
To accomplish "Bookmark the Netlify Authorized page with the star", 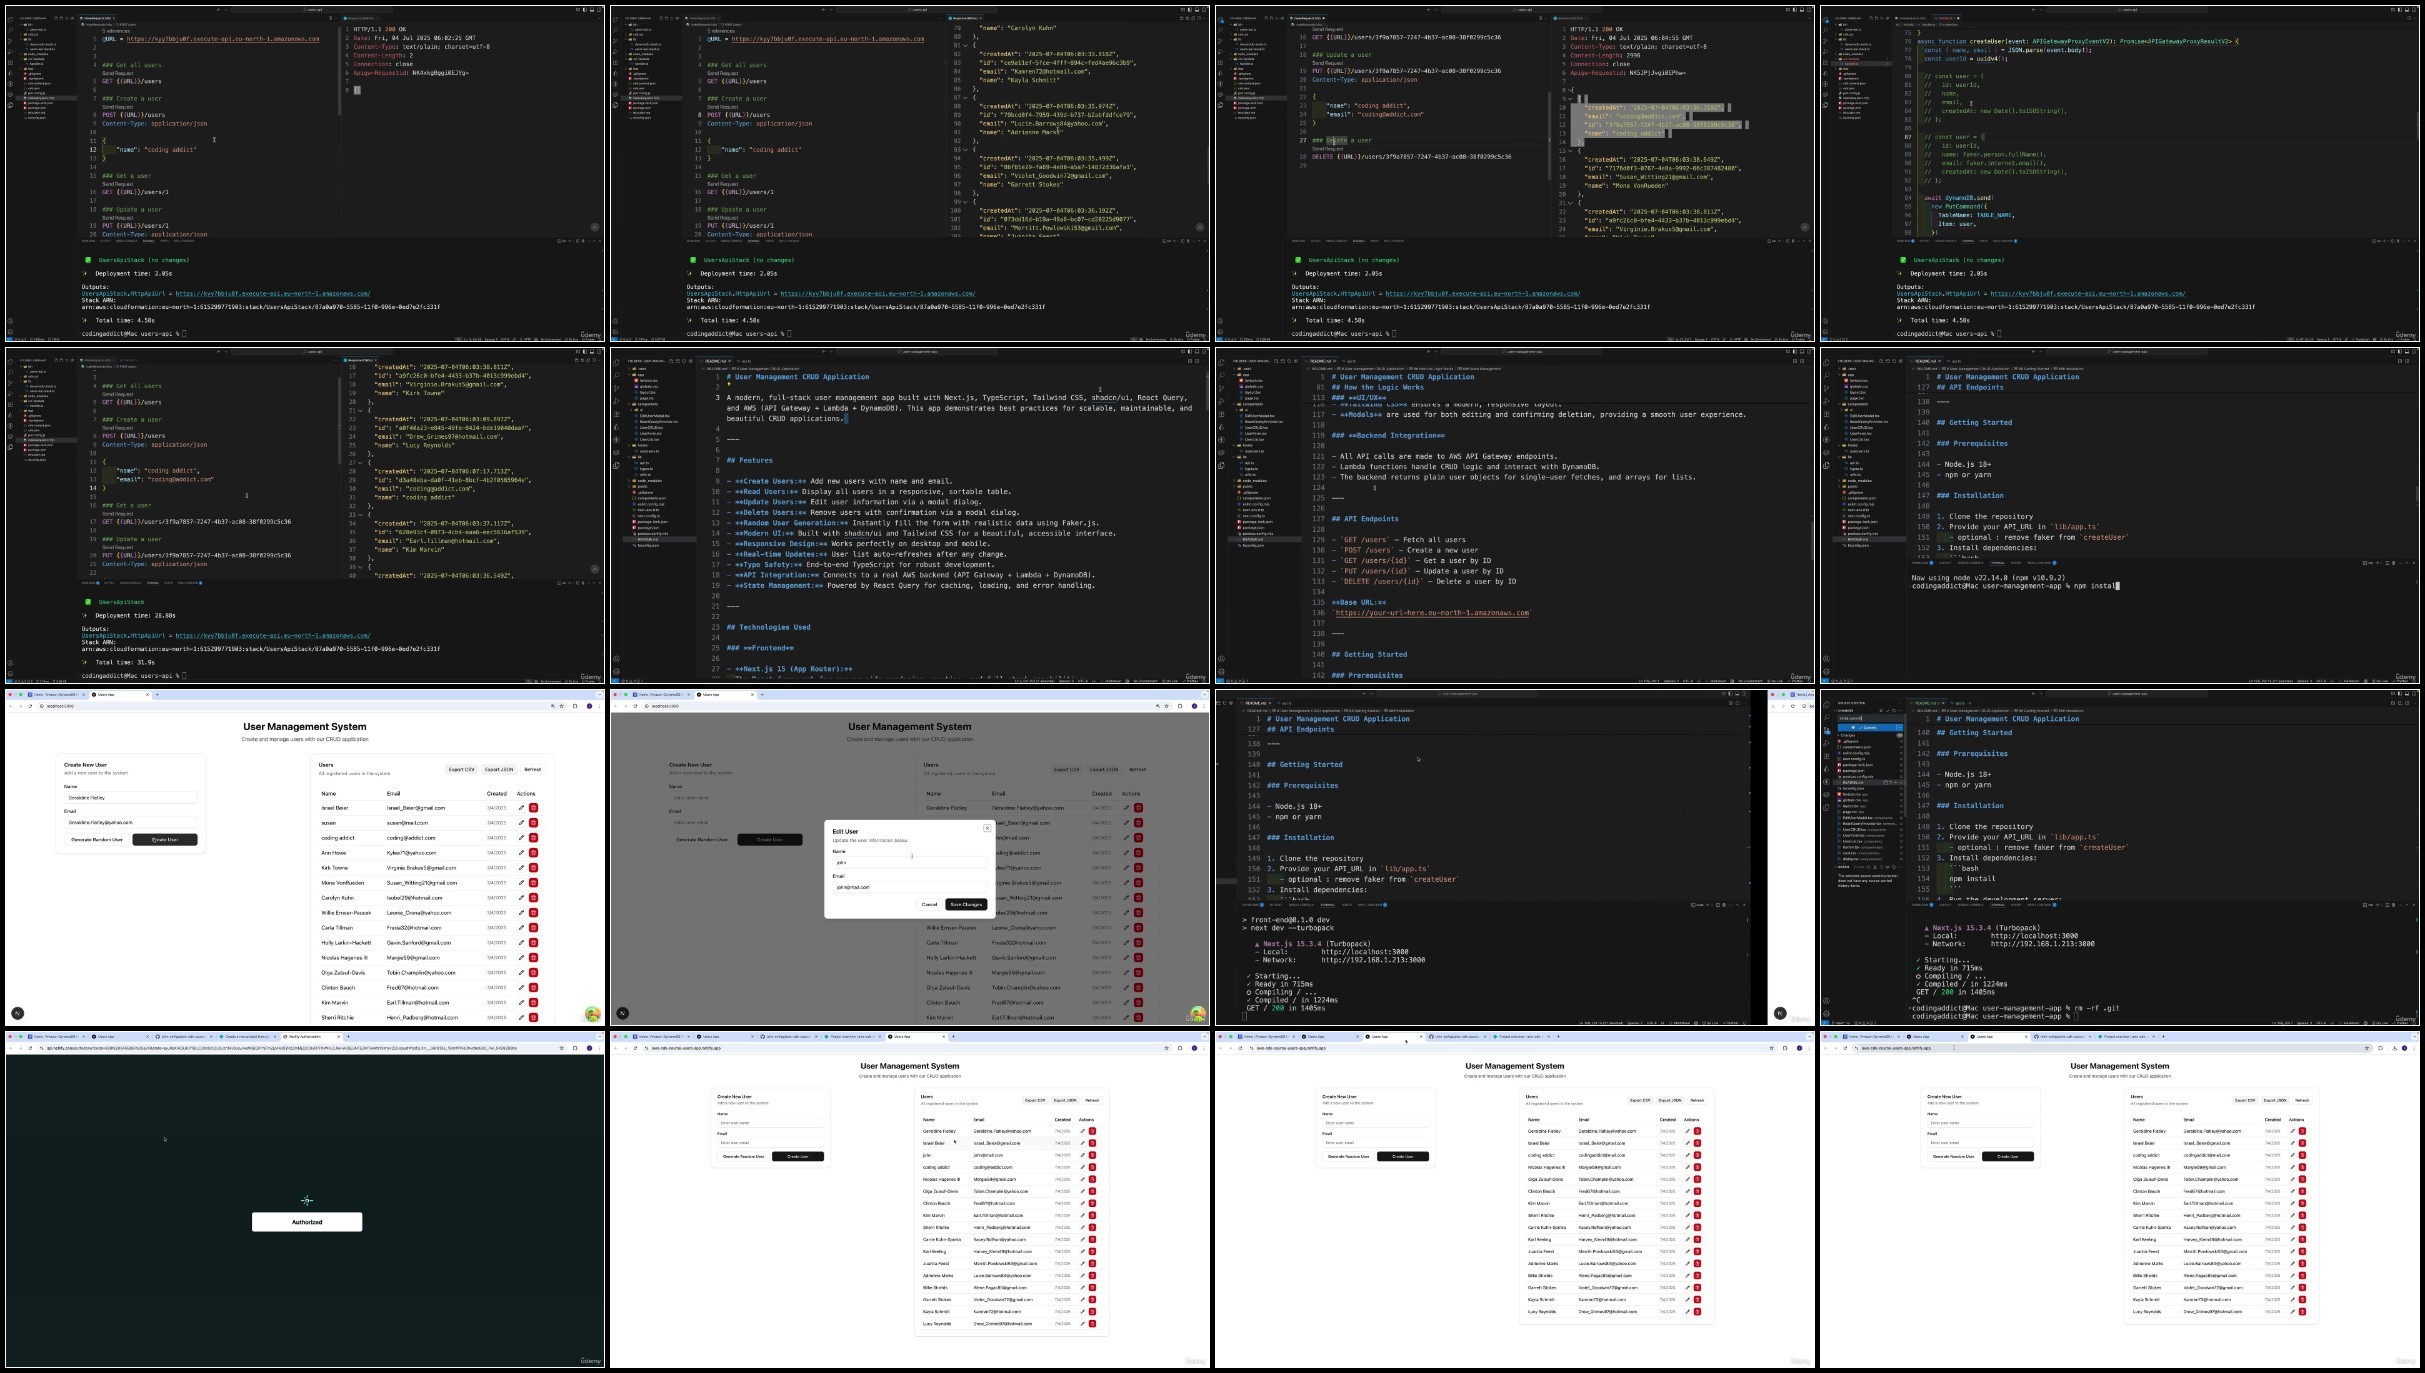I will (x=561, y=1048).
